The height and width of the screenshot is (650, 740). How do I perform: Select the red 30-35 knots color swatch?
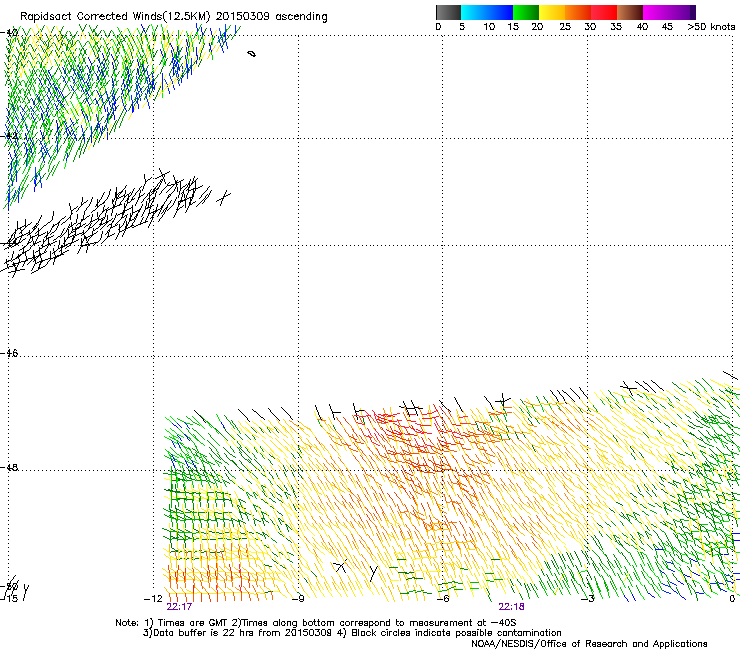(x=604, y=12)
